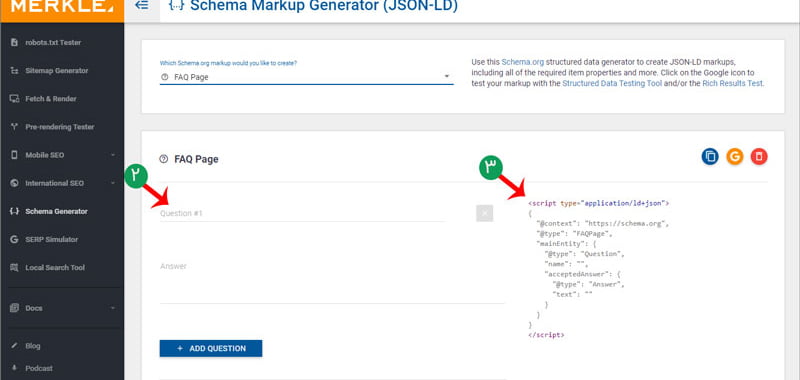Click the Blog pencil icon
This screenshot has height=380, width=800.
(14, 346)
